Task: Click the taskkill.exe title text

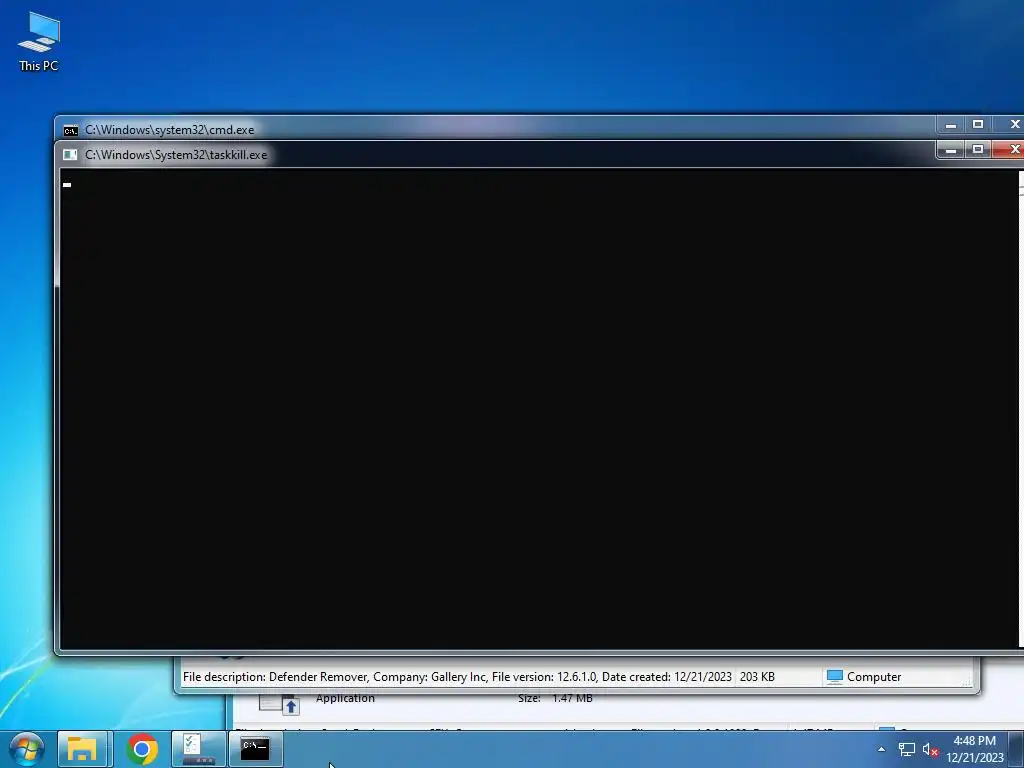Action: point(176,155)
